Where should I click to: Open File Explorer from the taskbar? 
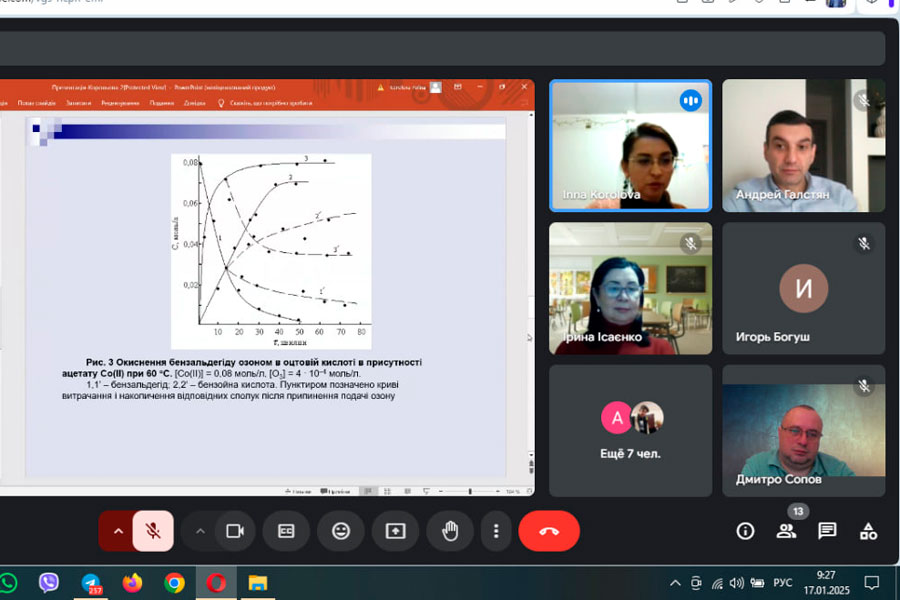pos(258,583)
